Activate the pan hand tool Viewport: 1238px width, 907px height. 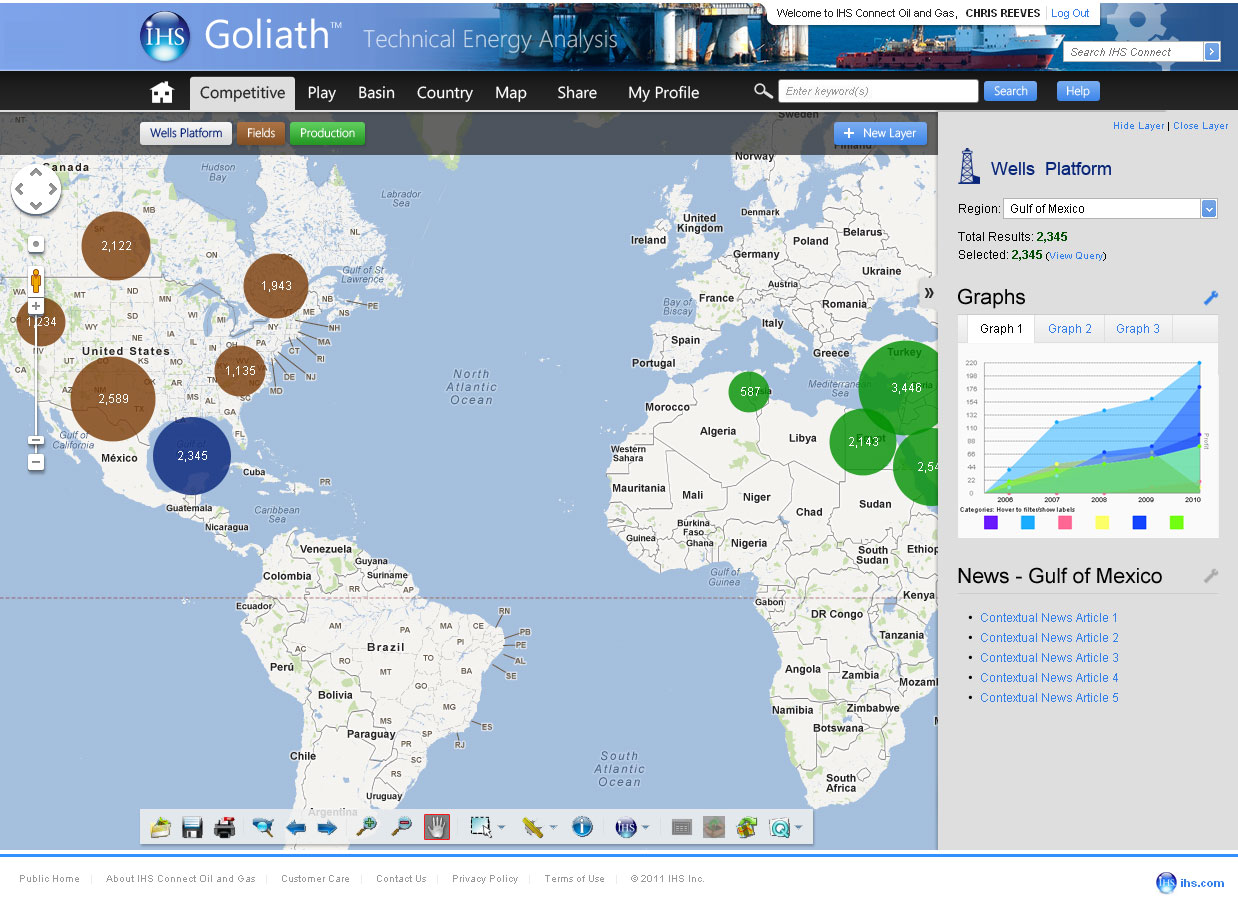pyautogui.click(x=437, y=827)
